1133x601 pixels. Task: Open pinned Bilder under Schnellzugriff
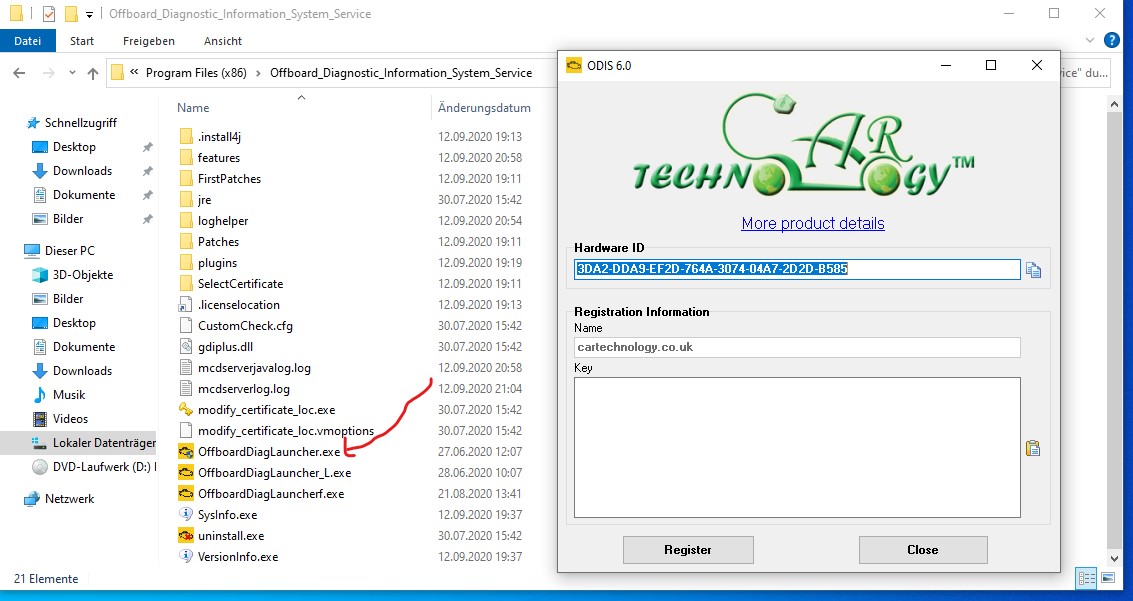tap(68, 218)
